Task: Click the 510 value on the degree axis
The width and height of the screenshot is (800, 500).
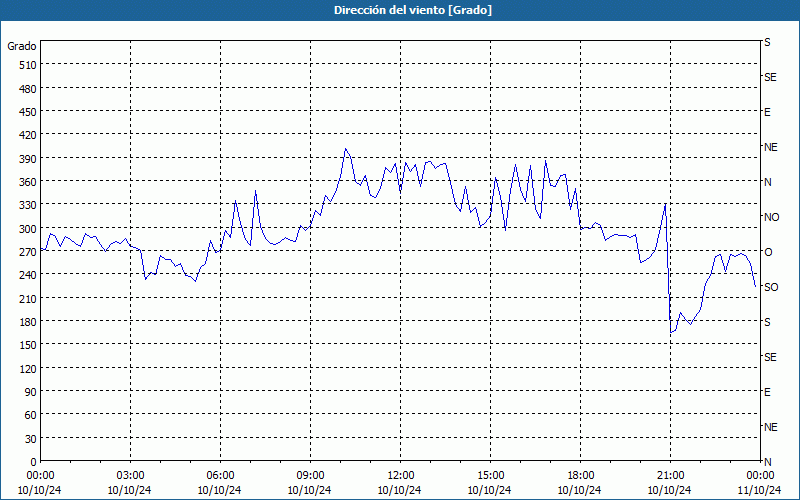Action: [28, 65]
